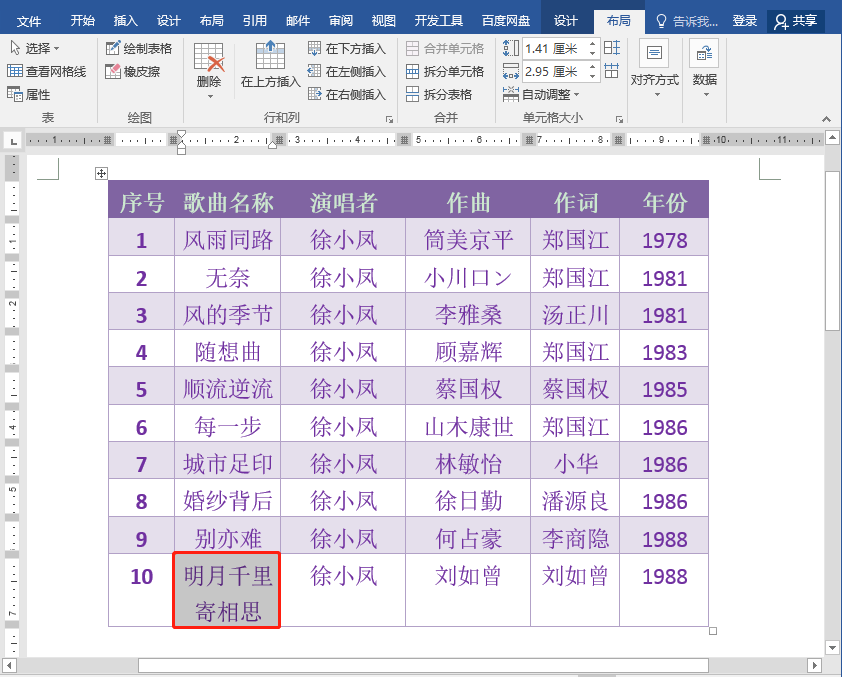Click the 告诉我 tell me search box
842x677 pixels.
coord(687,21)
